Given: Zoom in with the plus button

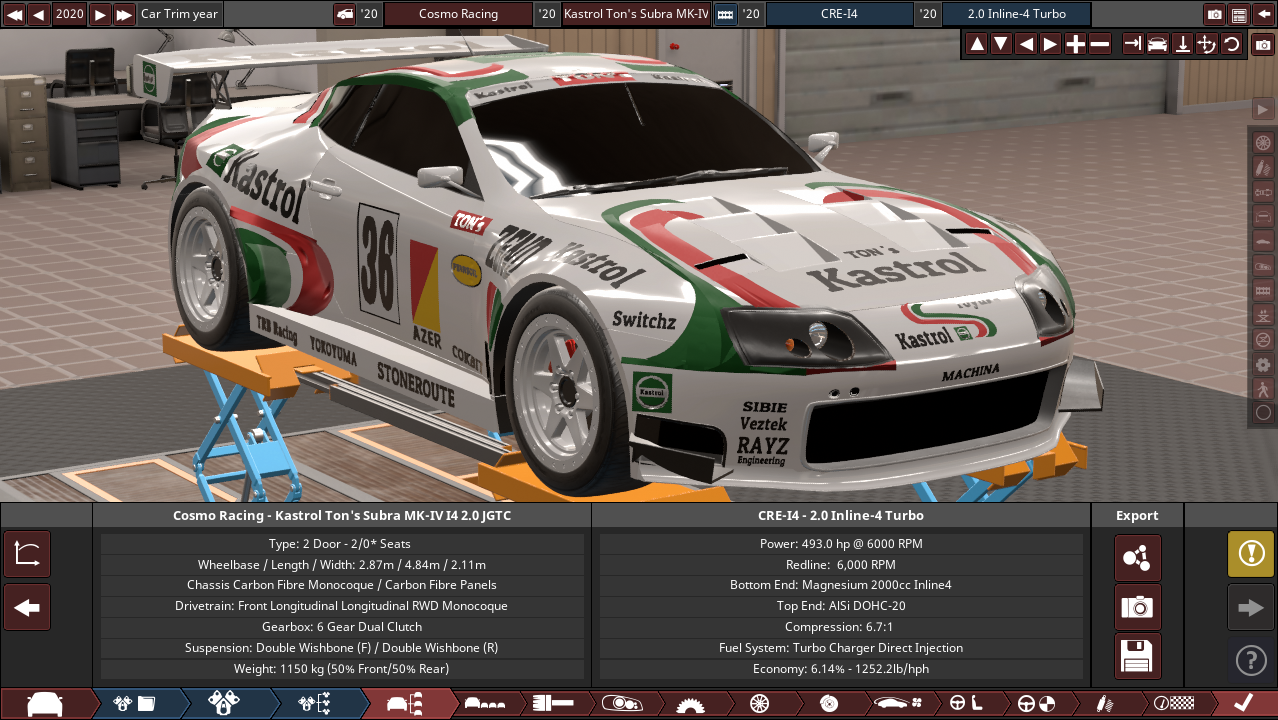Looking at the screenshot, I should tap(1075, 44).
